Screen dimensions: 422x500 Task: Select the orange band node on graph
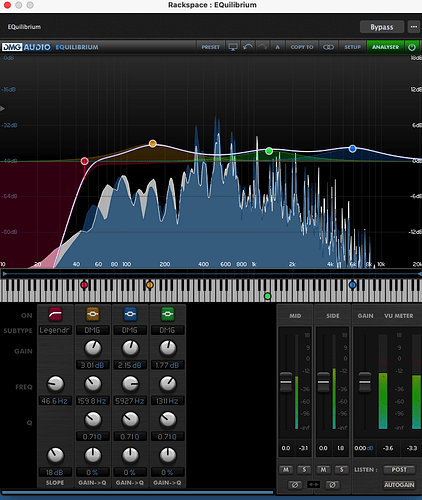pos(153,144)
